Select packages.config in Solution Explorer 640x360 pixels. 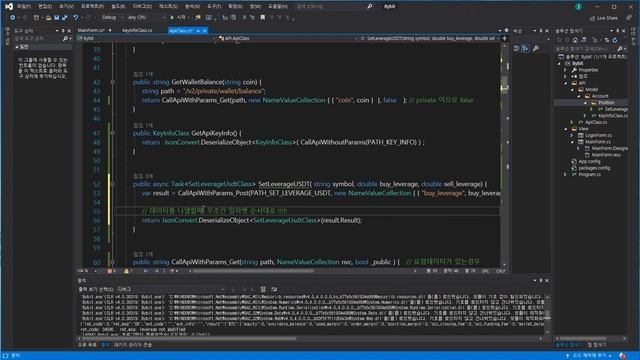click(594, 168)
